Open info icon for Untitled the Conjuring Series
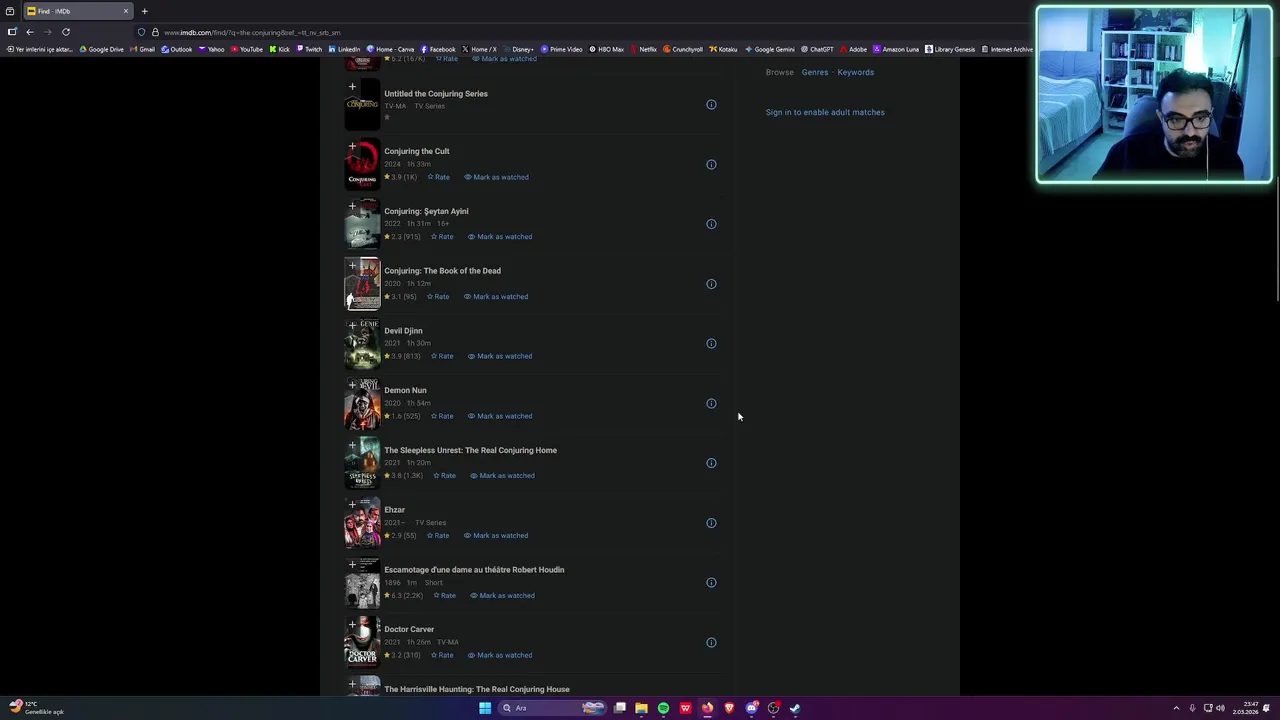Image resolution: width=1280 pixels, height=720 pixels. click(711, 104)
